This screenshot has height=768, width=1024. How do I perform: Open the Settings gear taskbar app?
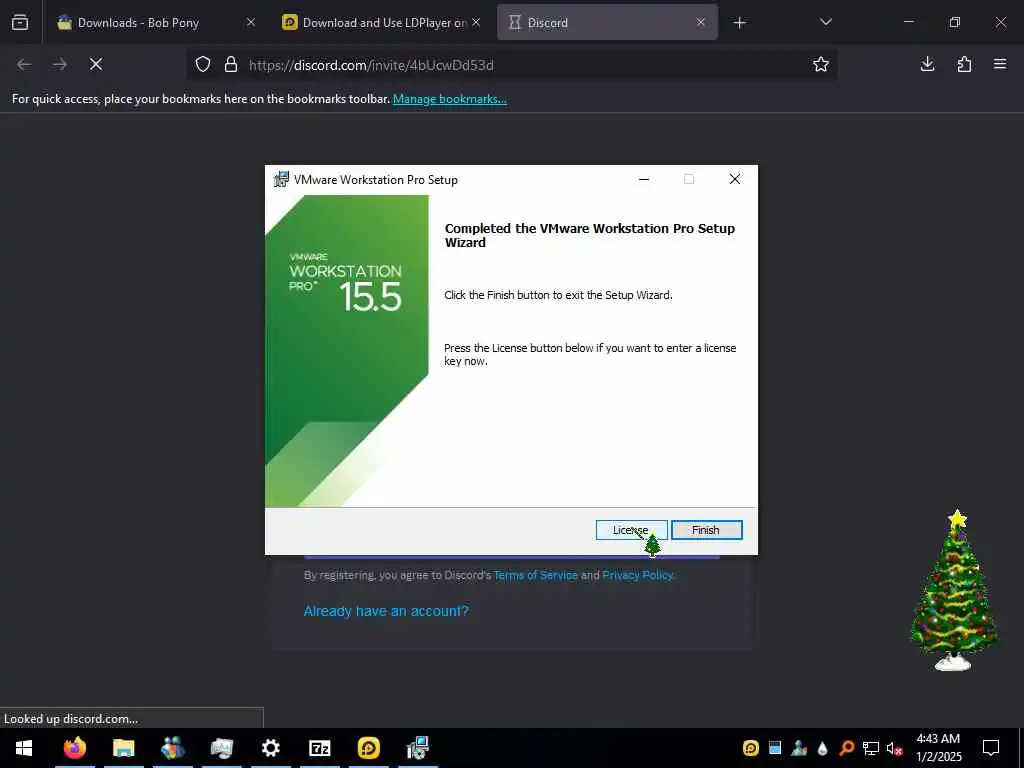270,748
